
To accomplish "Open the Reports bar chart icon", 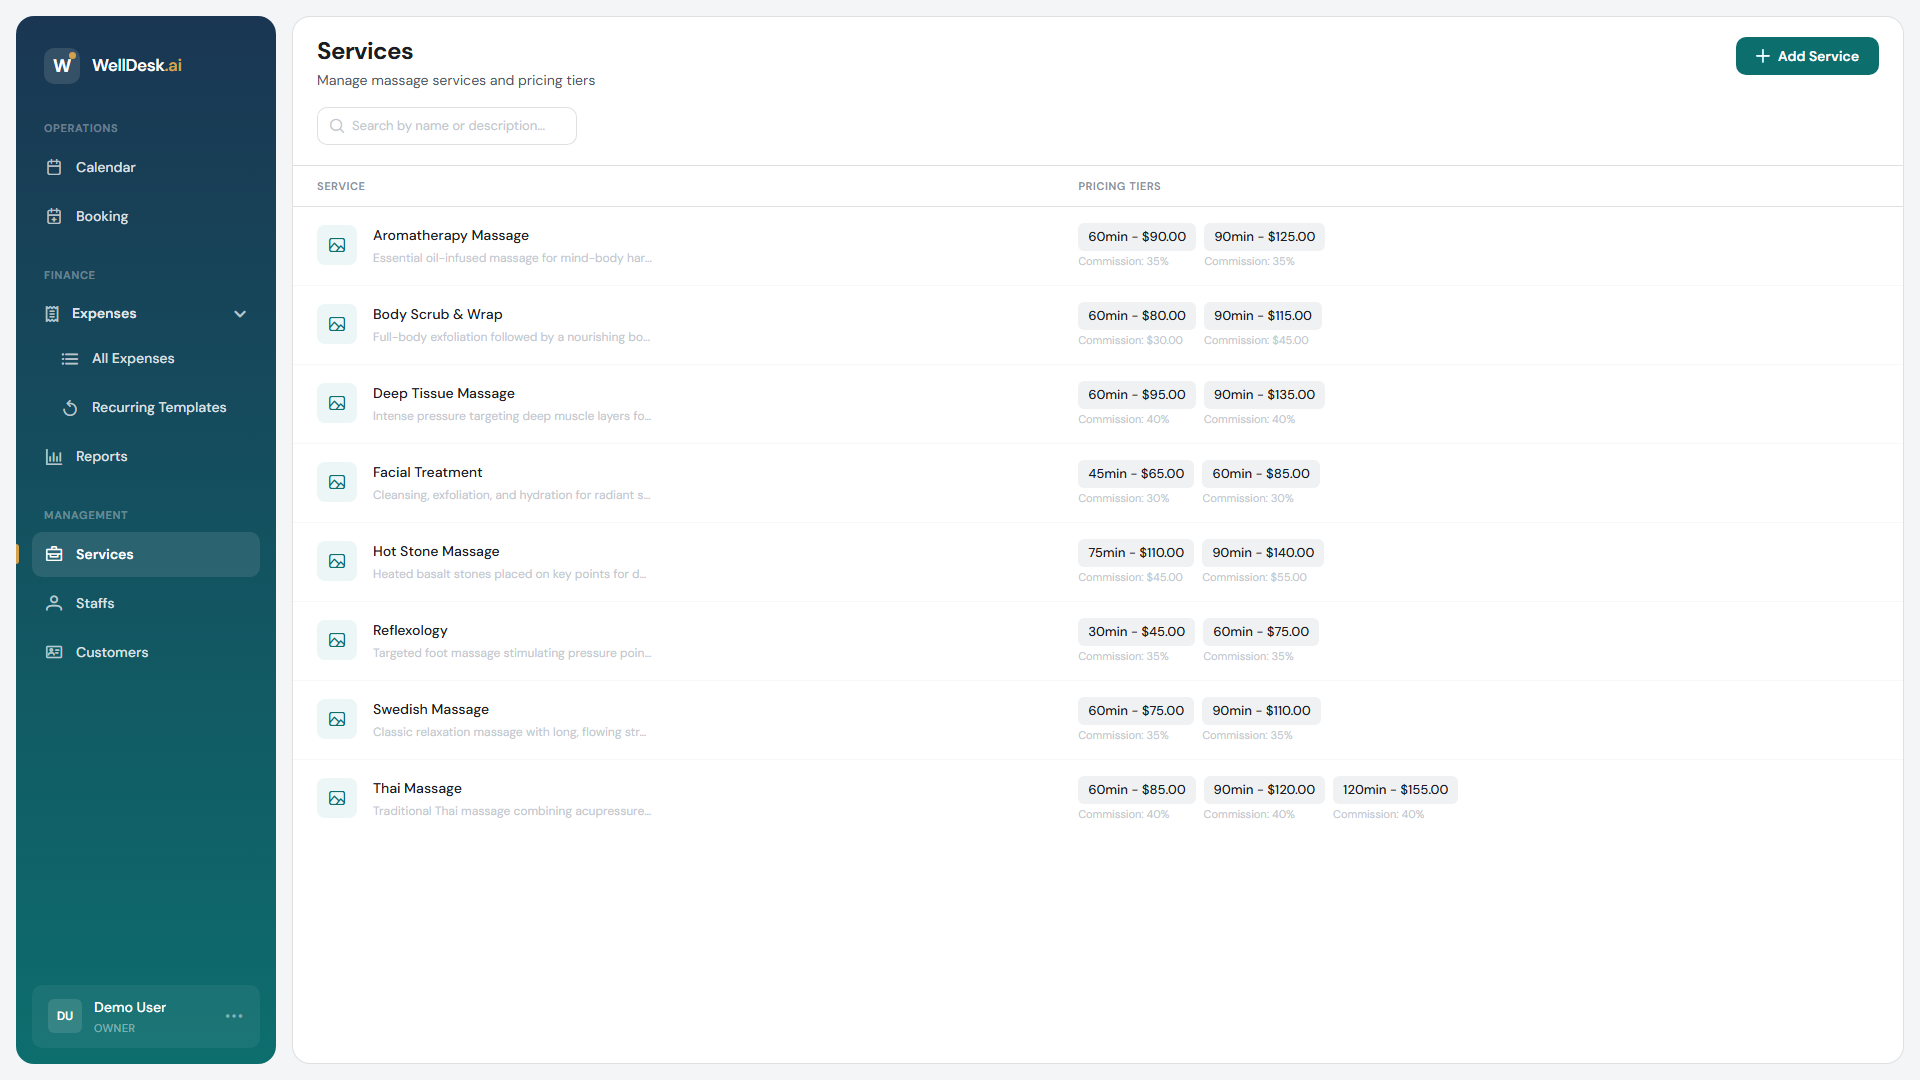I will (x=54, y=456).
